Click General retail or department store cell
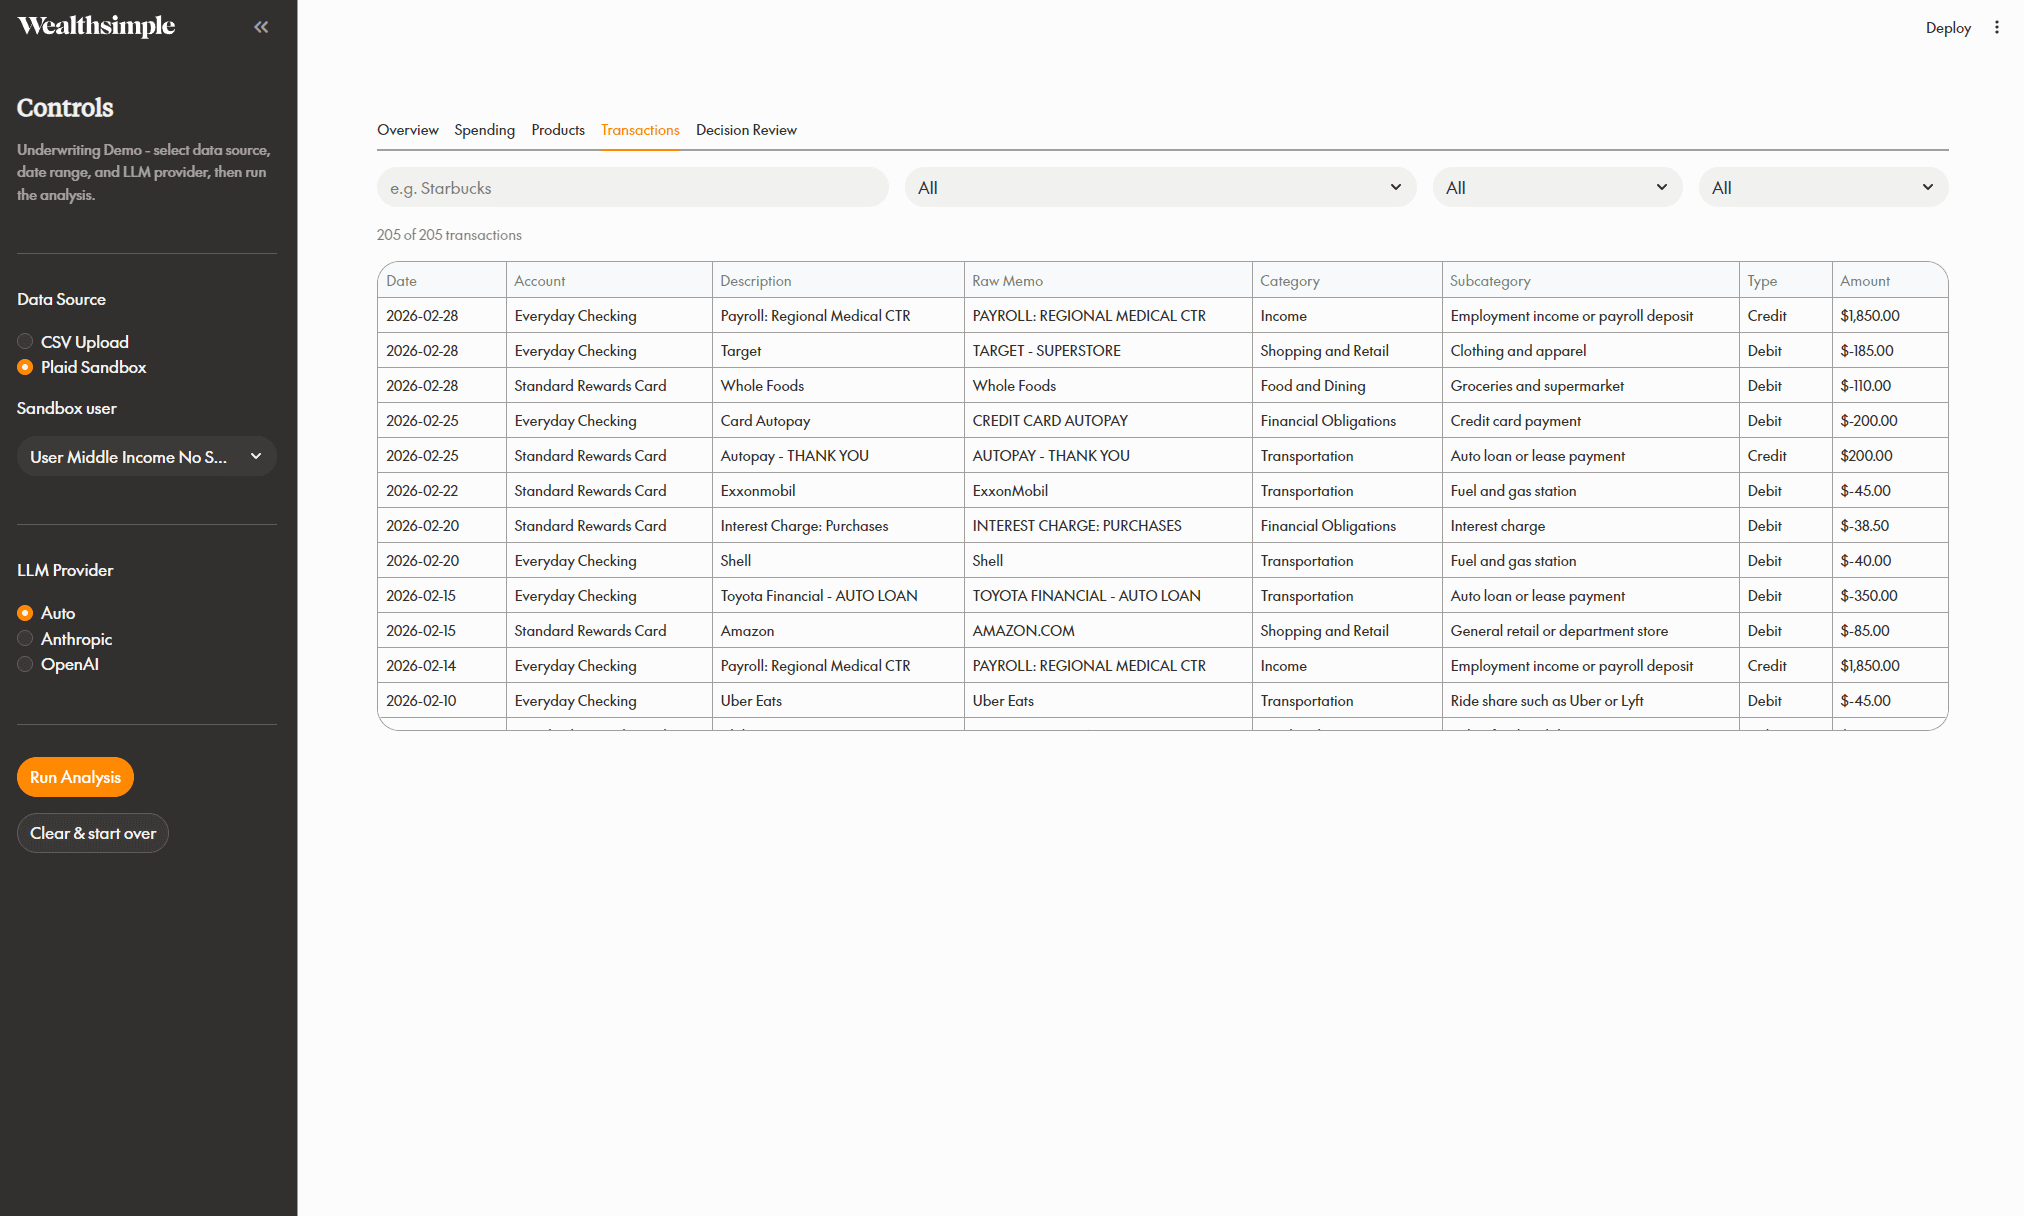The image size is (2024, 1216). [1590, 631]
